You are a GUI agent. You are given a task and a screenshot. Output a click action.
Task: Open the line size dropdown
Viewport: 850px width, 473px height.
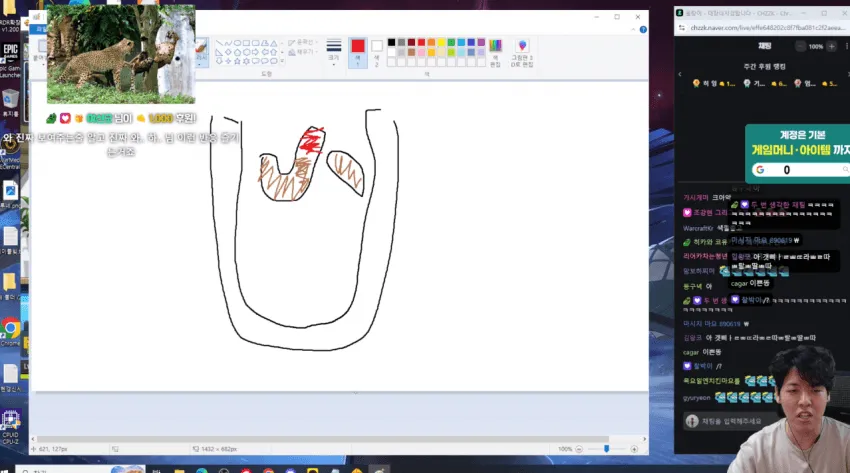tap(334, 53)
